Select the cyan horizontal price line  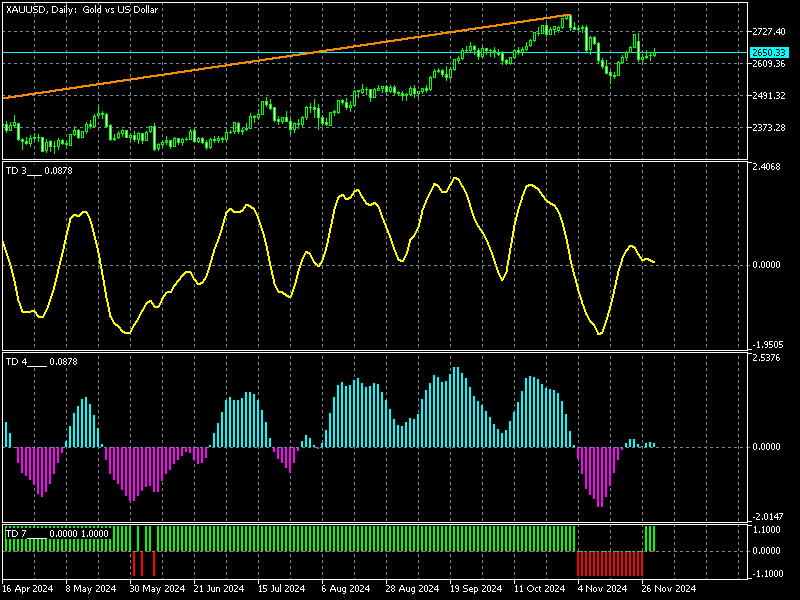[375, 53]
